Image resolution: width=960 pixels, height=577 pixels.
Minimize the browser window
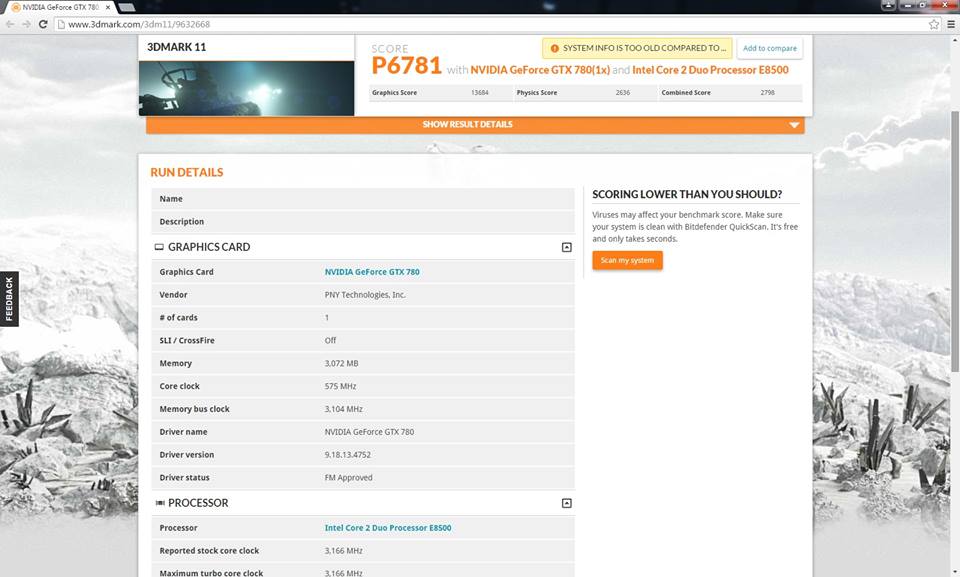[907, 6]
